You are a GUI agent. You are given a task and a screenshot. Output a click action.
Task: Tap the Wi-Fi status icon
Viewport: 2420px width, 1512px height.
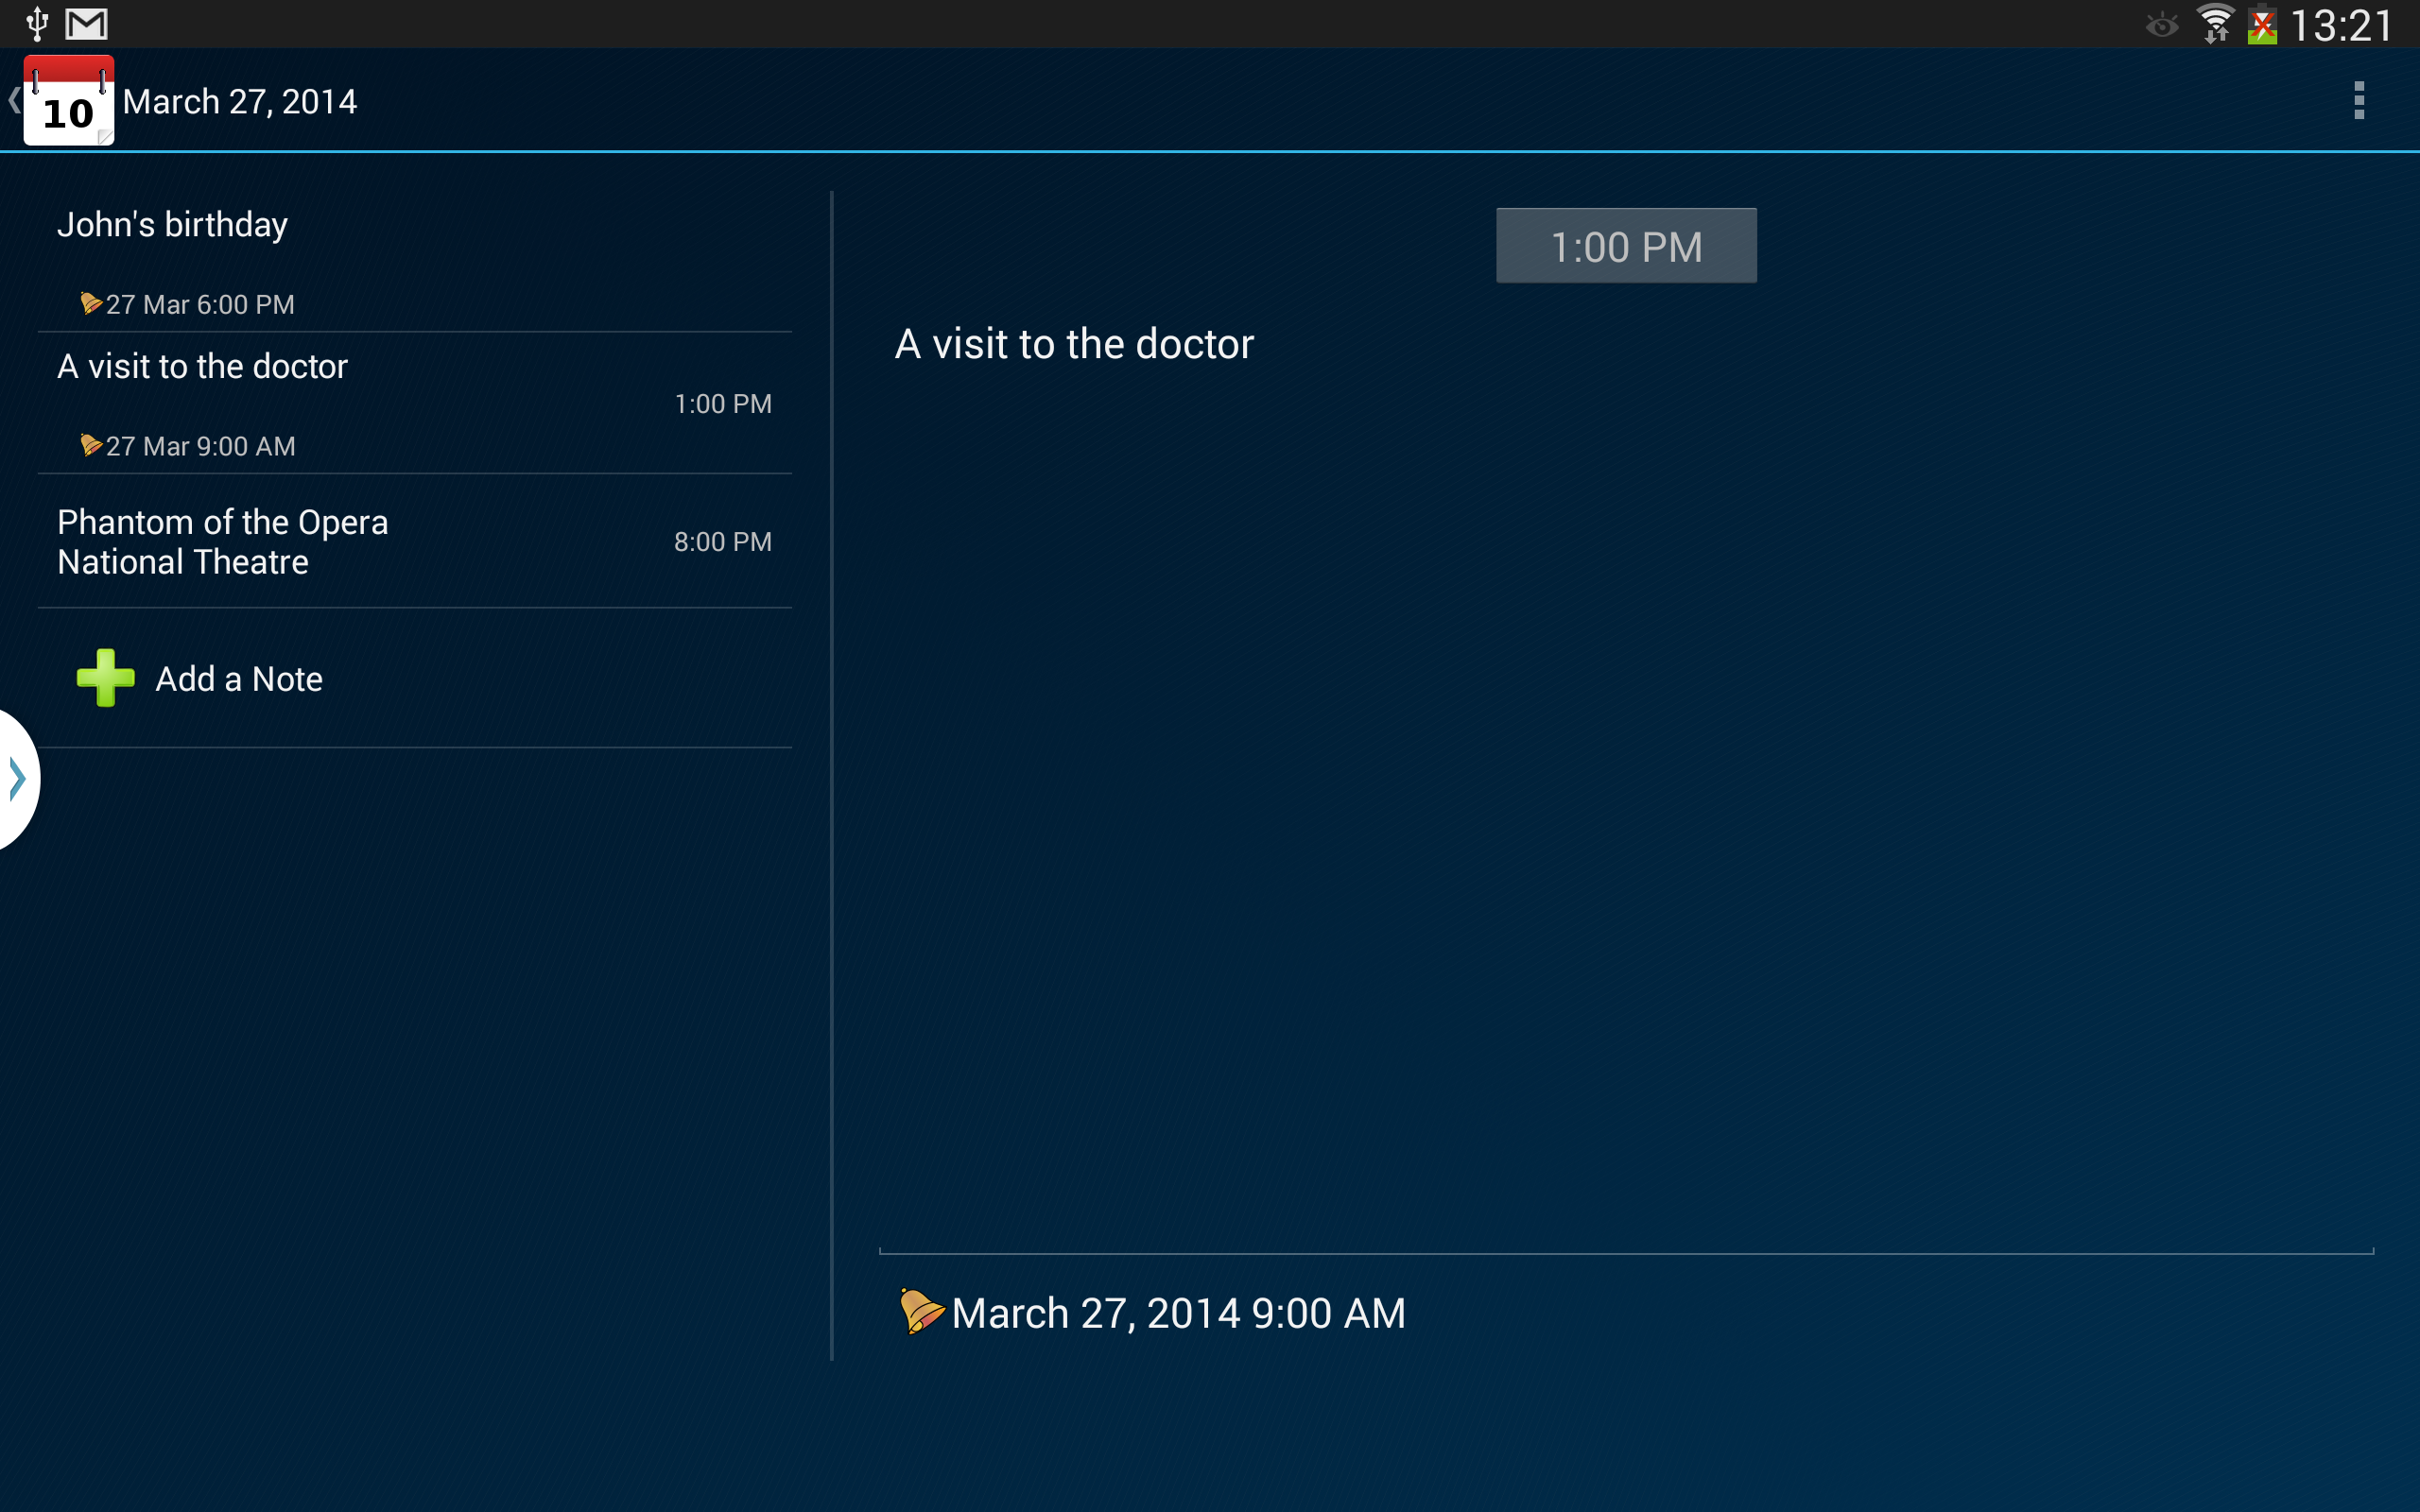[2215, 24]
